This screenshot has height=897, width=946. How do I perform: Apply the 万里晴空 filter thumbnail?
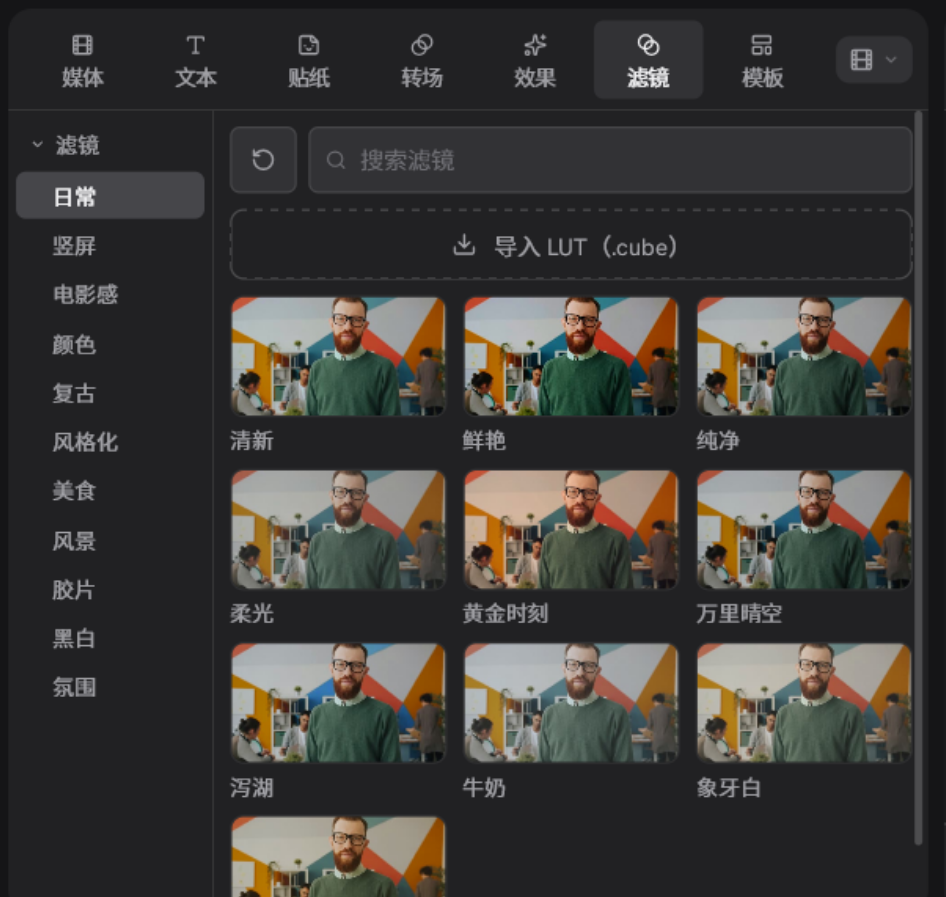tap(804, 530)
